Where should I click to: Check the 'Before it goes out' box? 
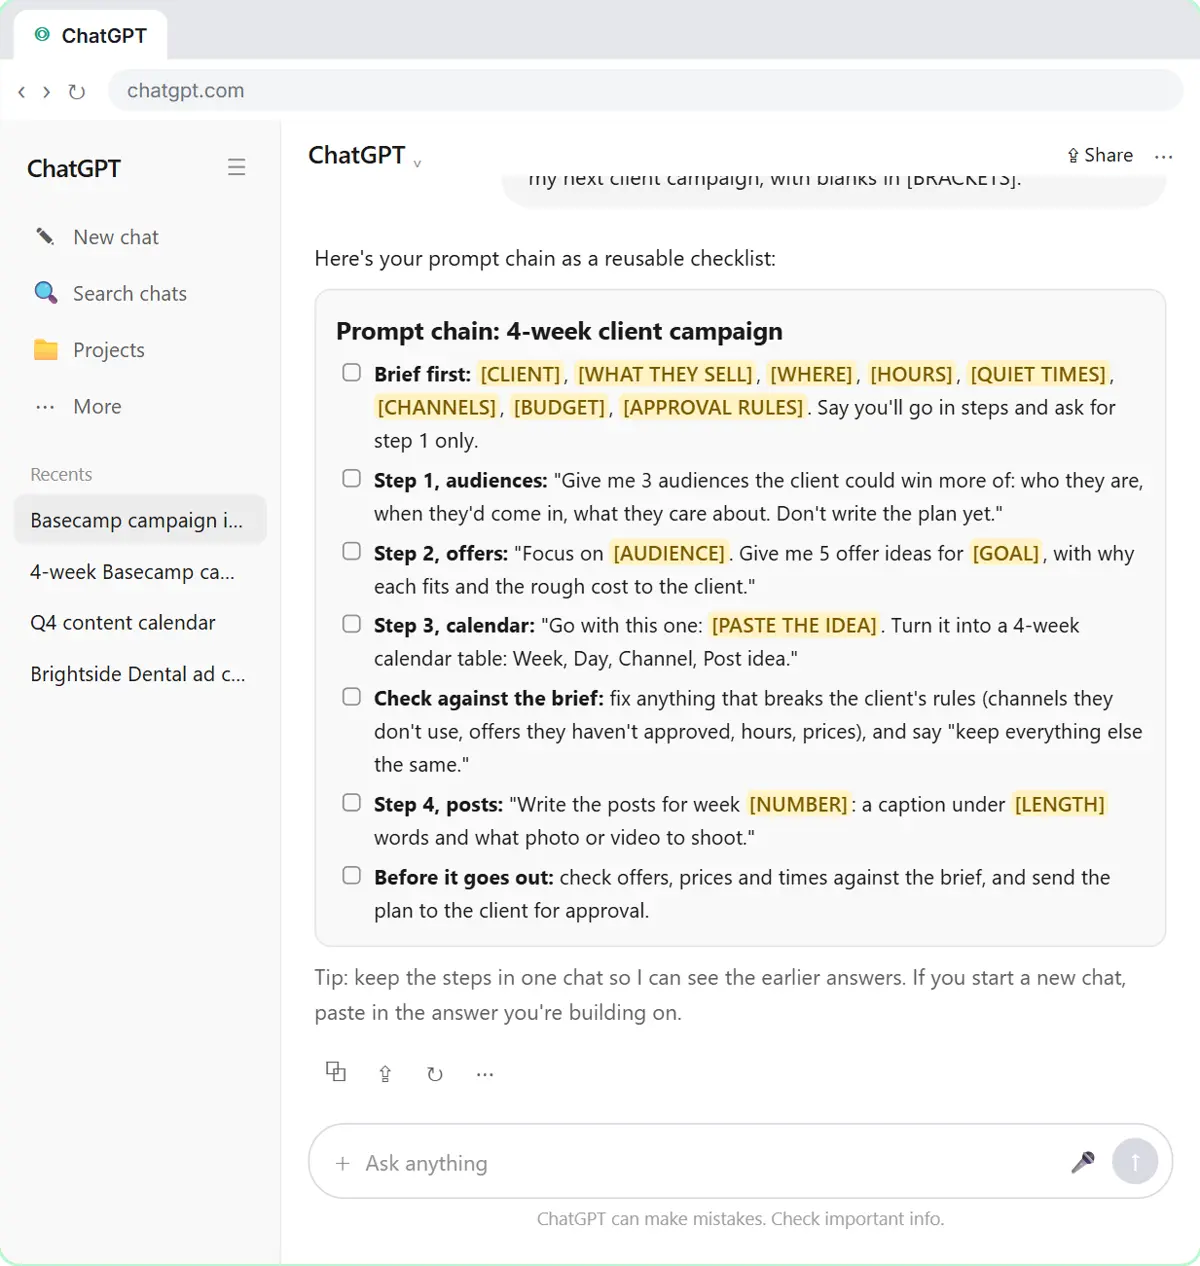coord(352,876)
